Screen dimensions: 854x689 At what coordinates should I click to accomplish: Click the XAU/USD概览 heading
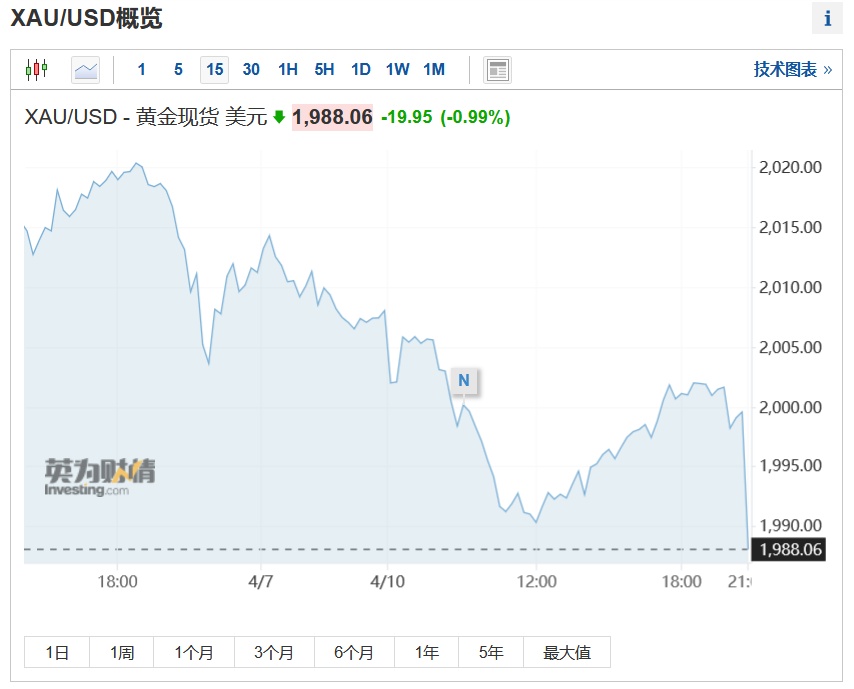[x=87, y=18]
